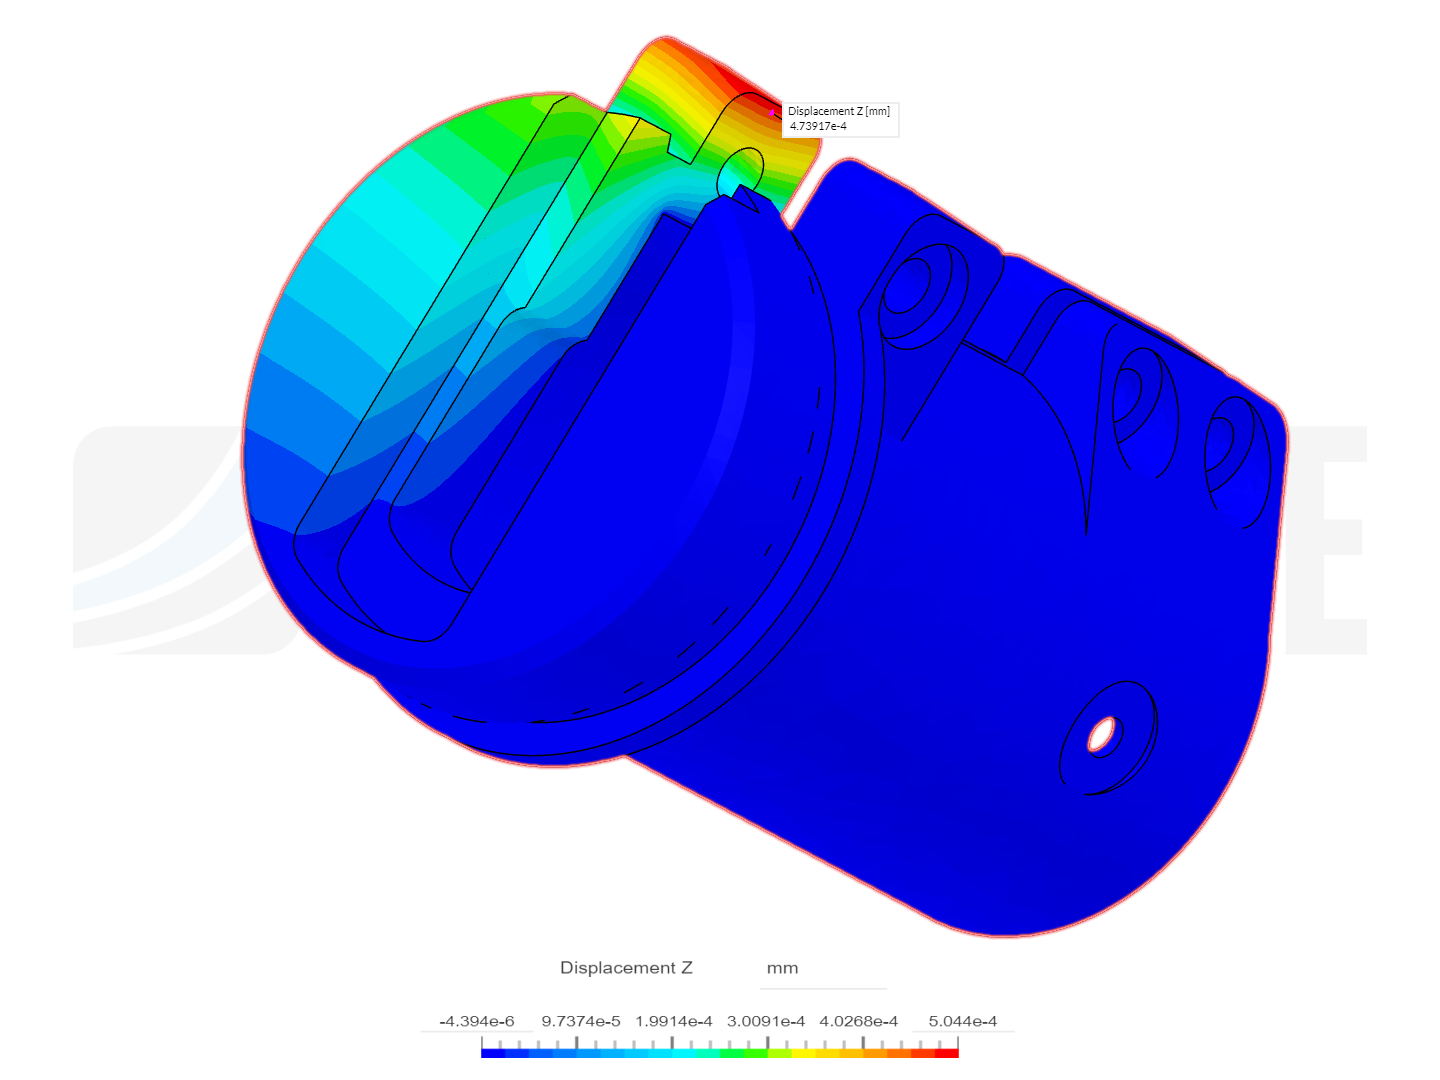Screen dimensions: 1440x1080
Task: Open the mm unit selector
Action: coord(822,968)
